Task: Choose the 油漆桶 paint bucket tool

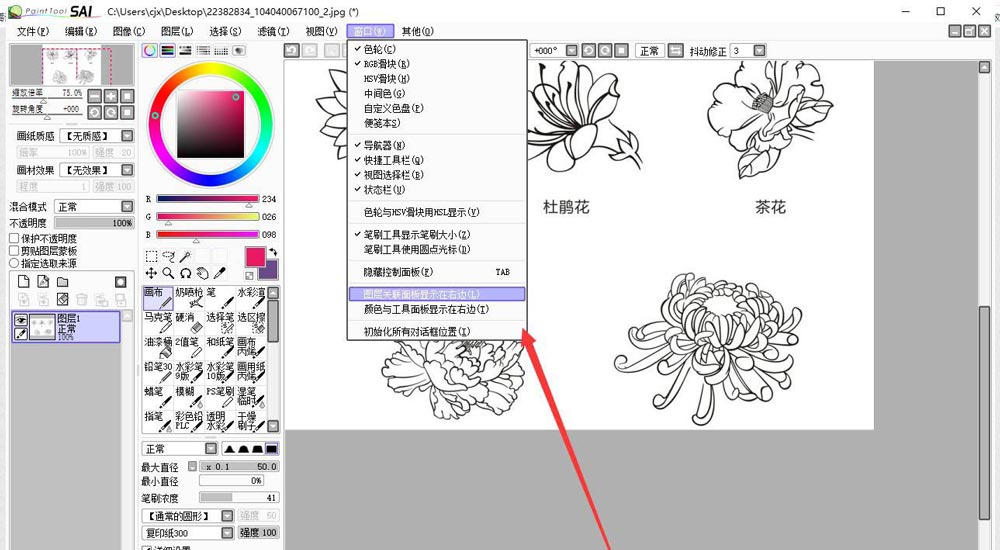Action: coord(158,347)
